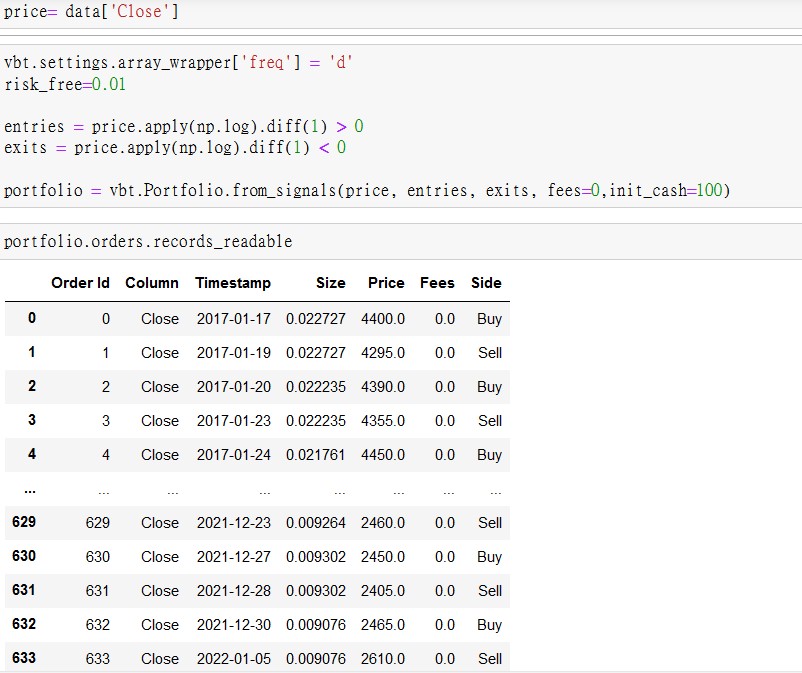Click timestamp cell 2017-01-23
802x673 pixels.
(234, 421)
